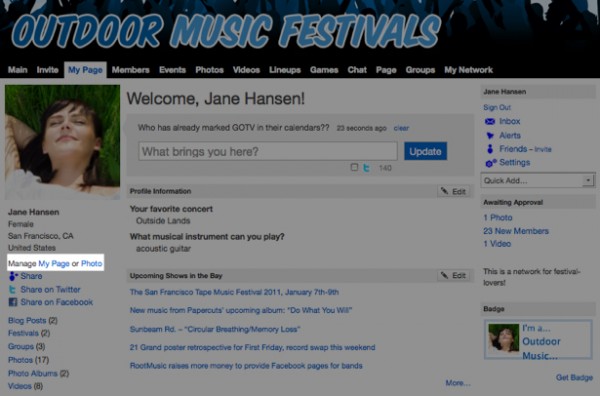
Task: Go to the Members tab
Action: (x=130, y=70)
